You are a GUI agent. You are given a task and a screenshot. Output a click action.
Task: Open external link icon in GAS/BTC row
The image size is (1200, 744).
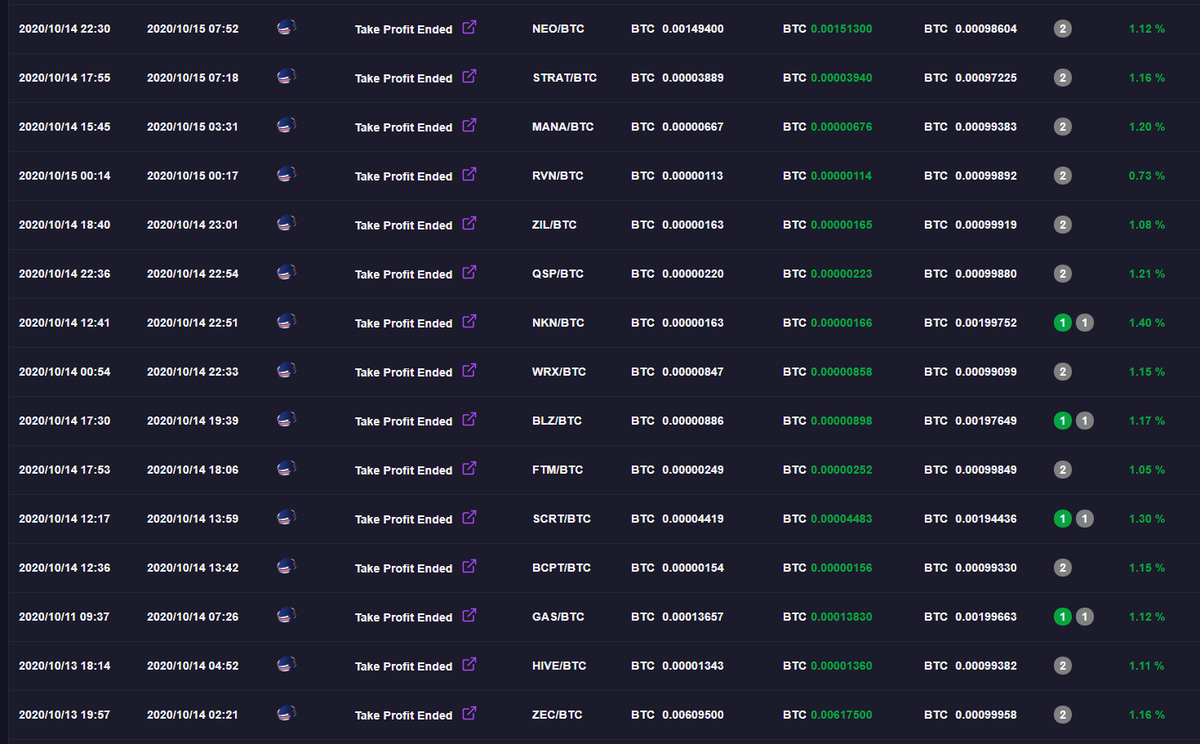tap(469, 616)
